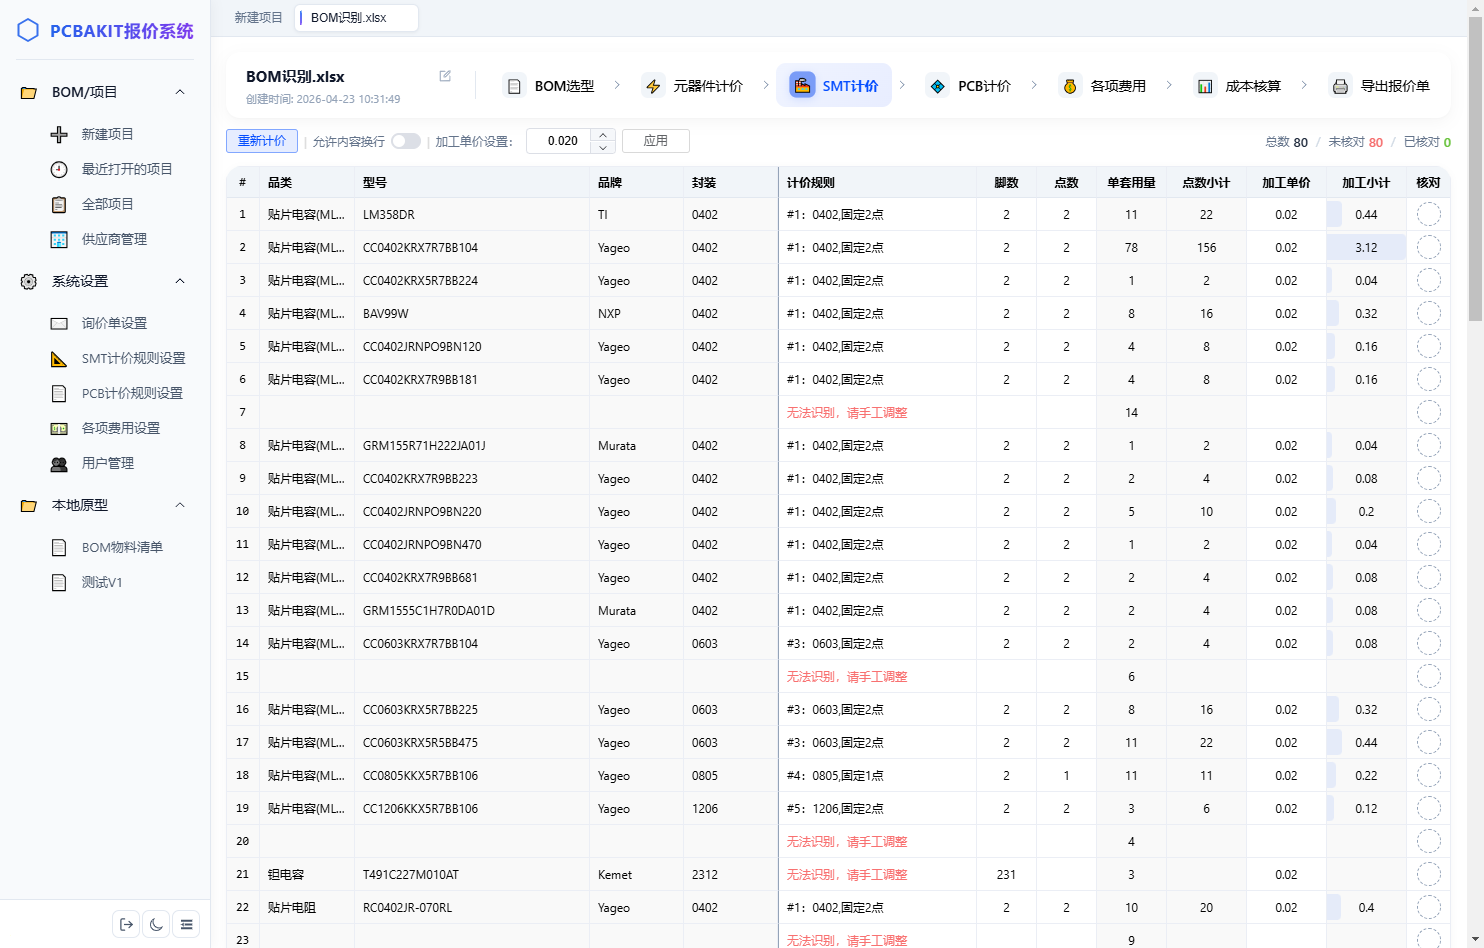Toggle the 允许内容换行 switch

(406, 141)
